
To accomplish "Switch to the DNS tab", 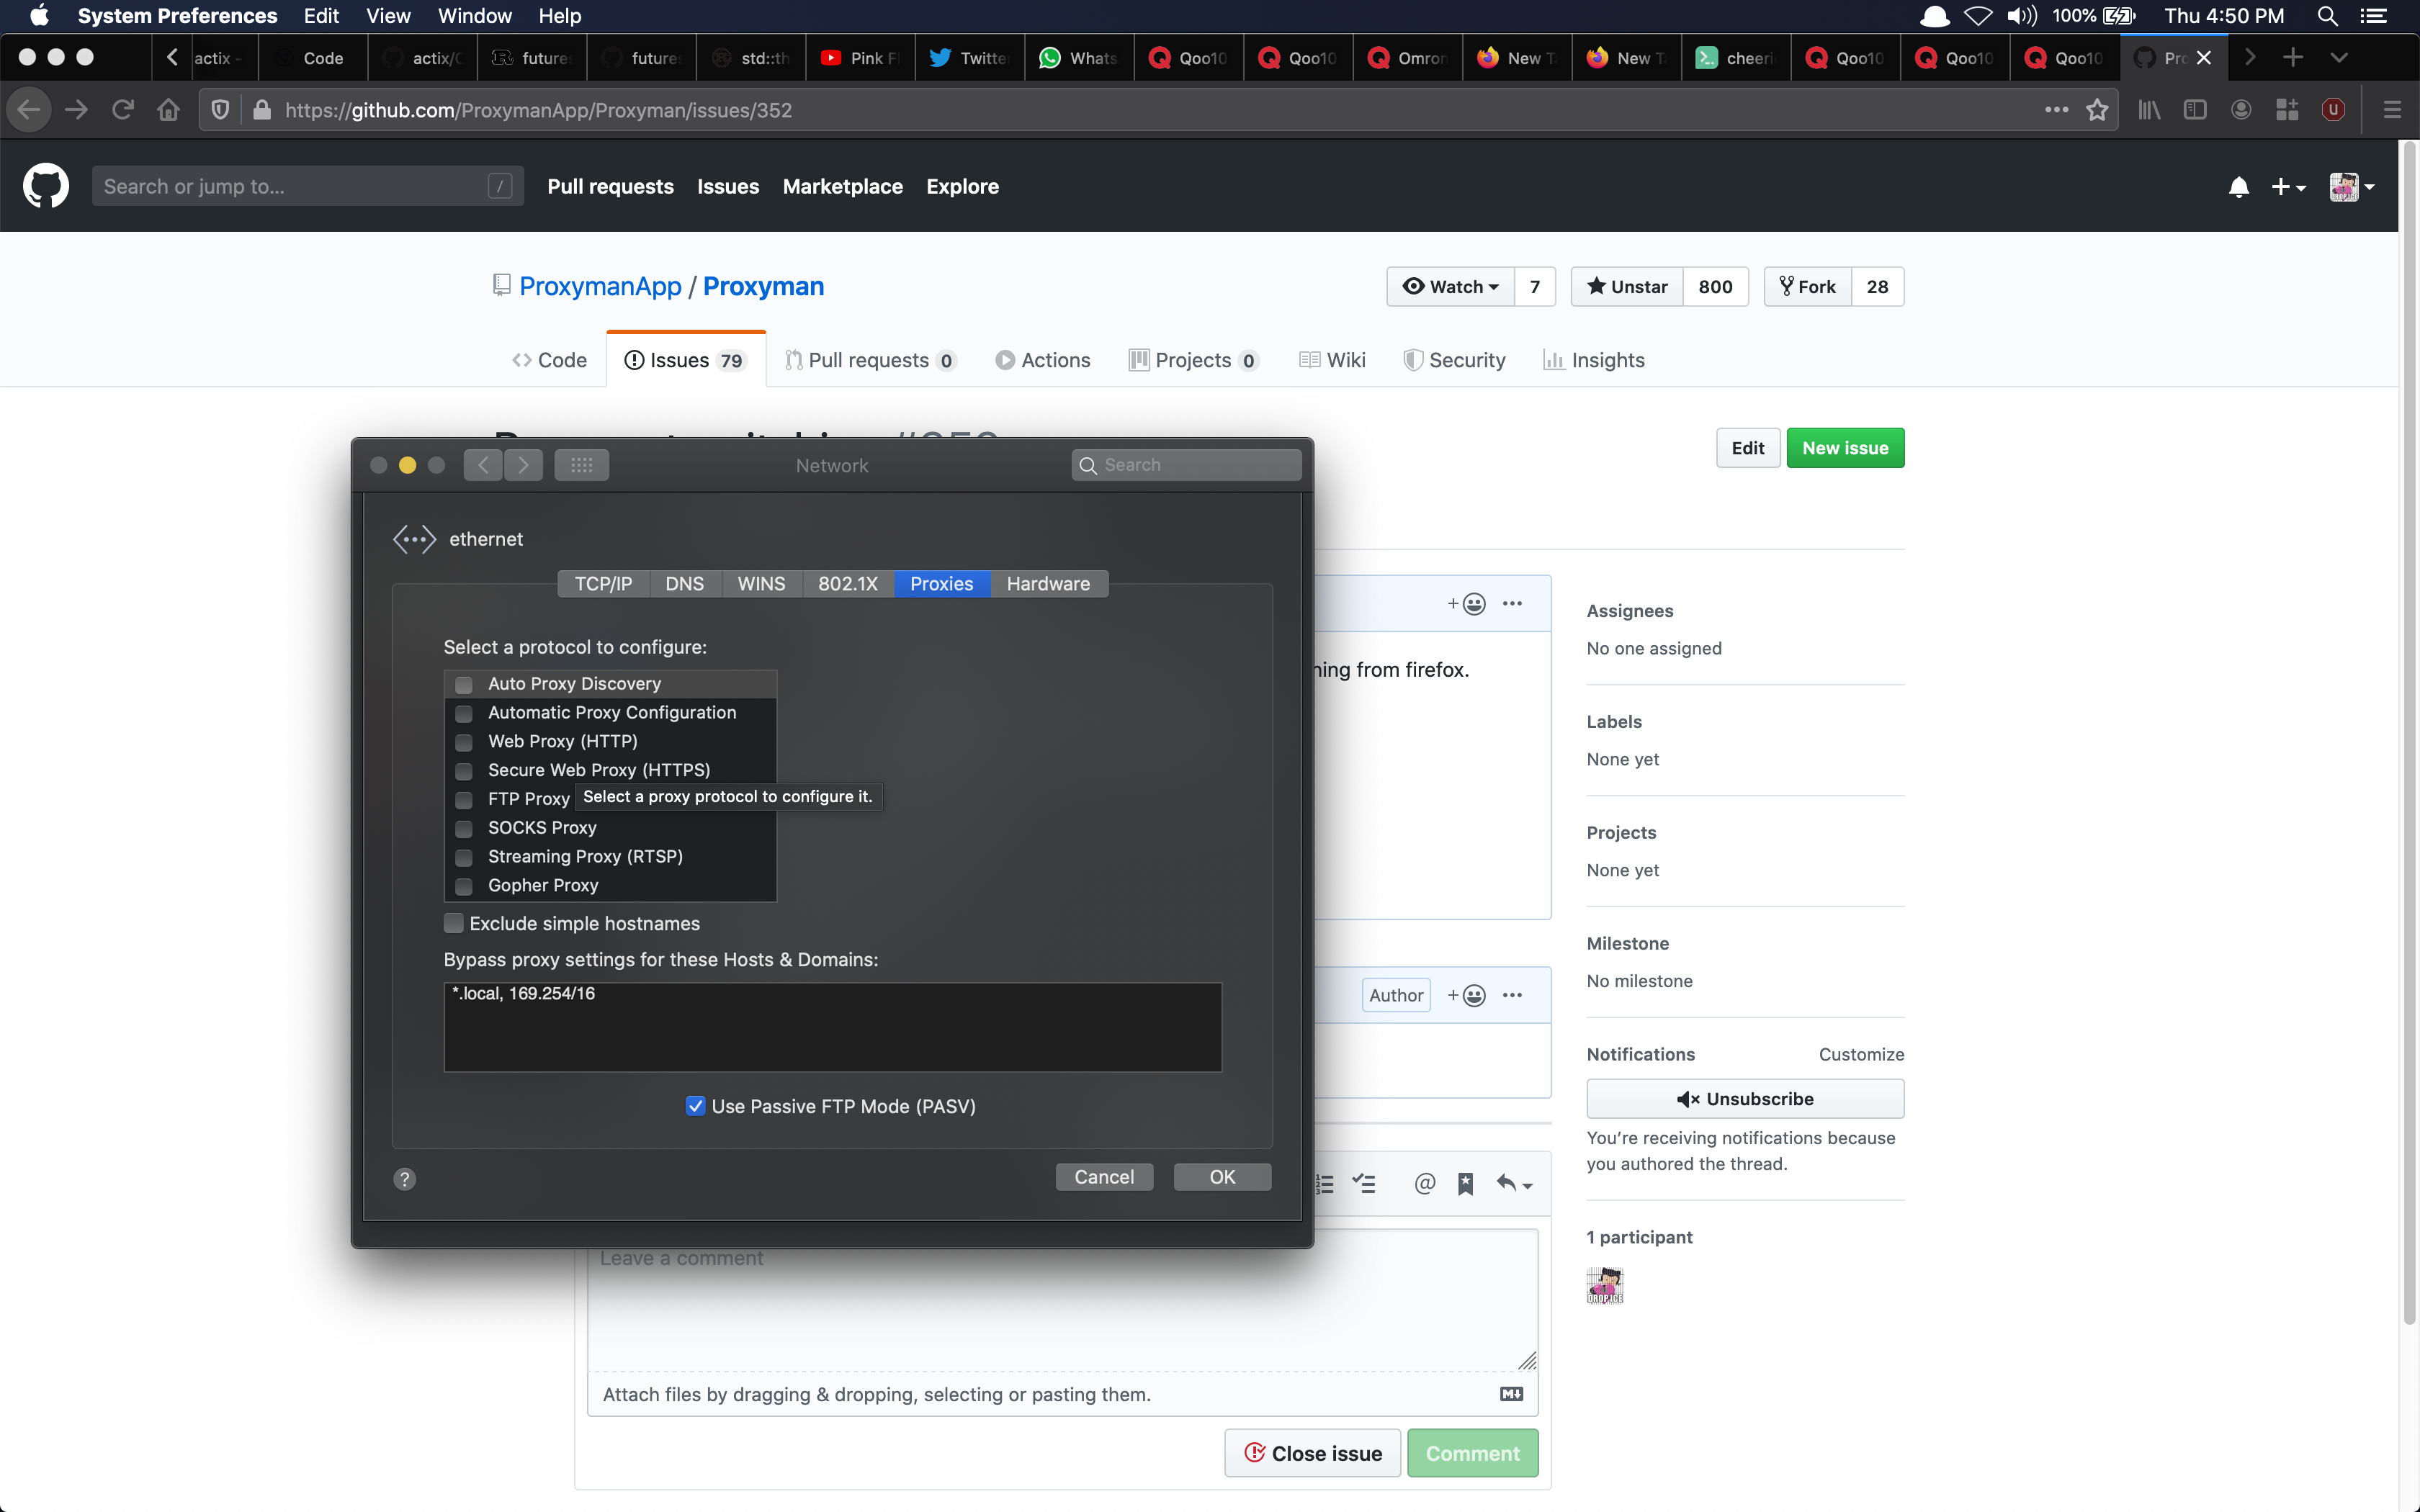I will coord(684,584).
